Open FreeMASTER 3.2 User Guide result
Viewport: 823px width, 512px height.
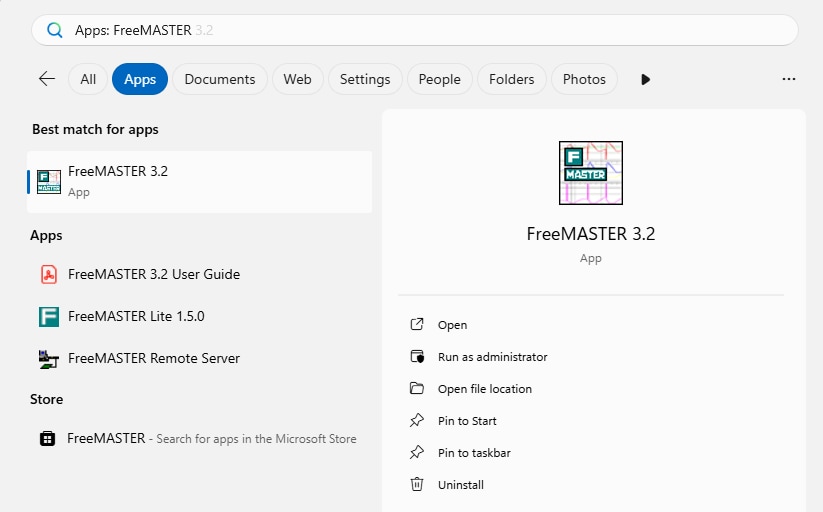[x=154, y=274]
